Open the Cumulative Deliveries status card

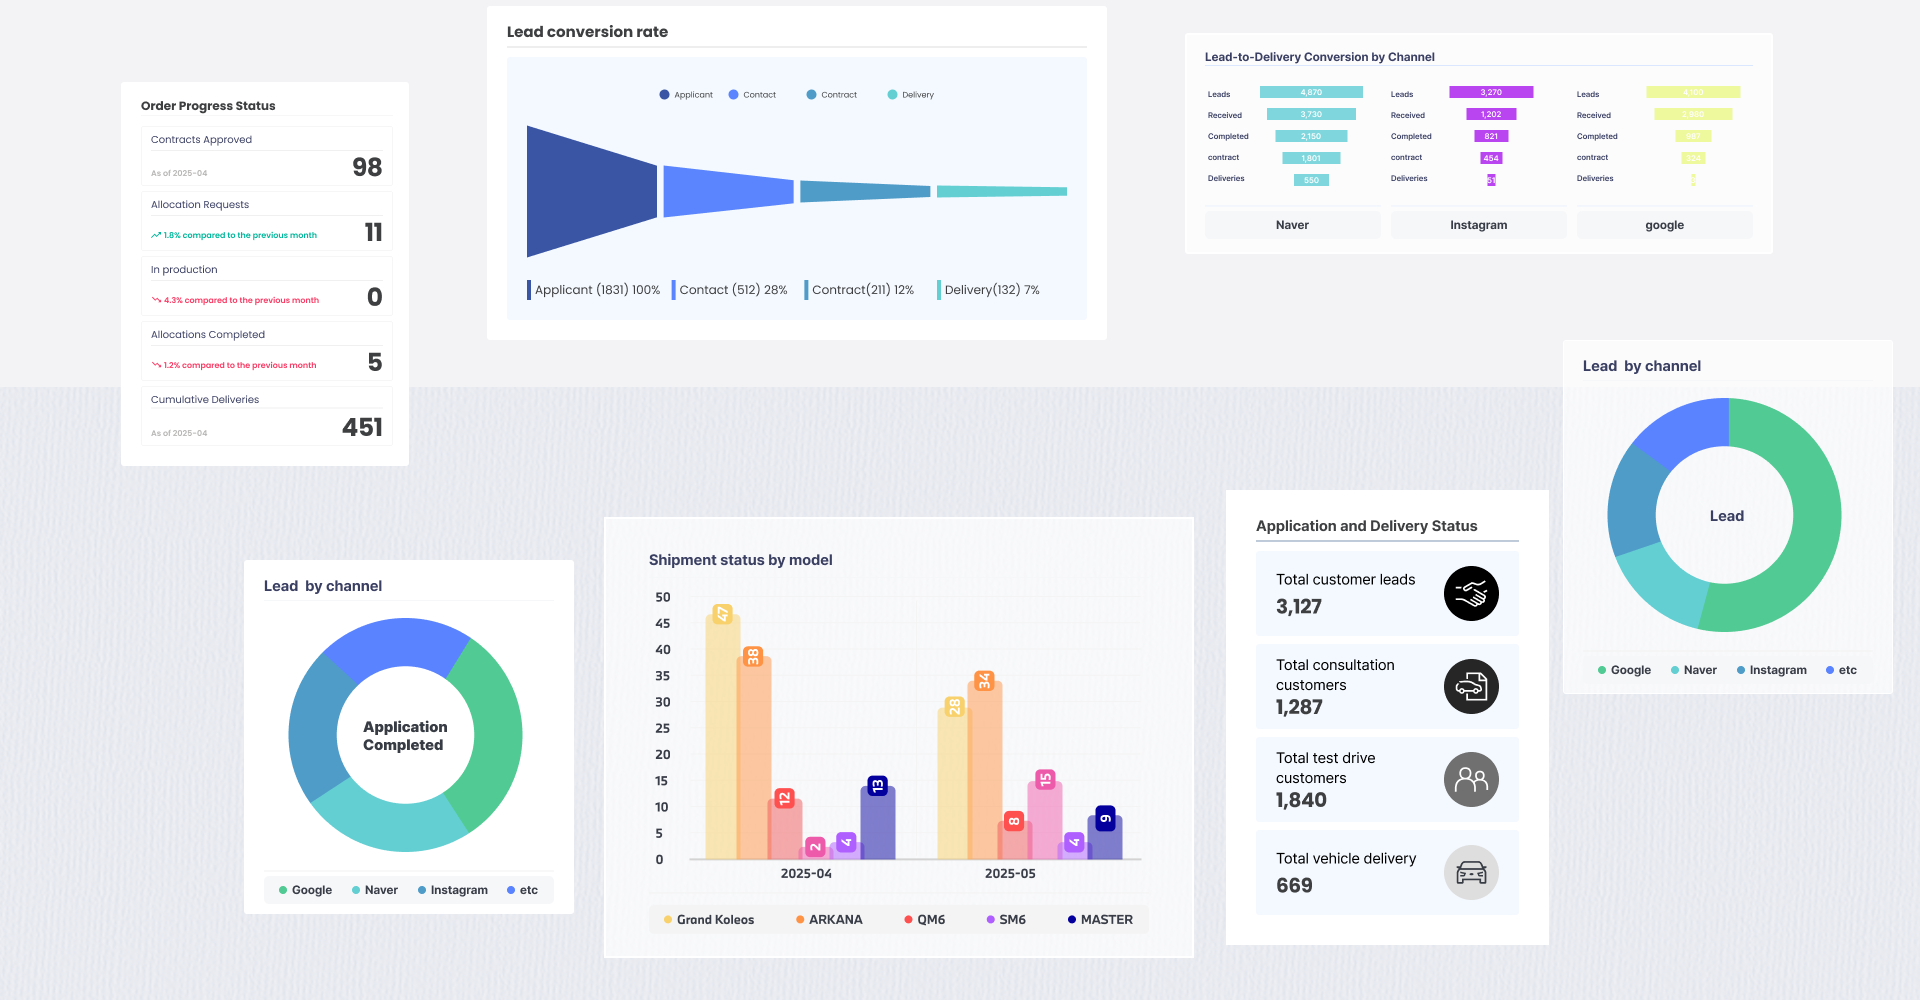pos(266,416)
